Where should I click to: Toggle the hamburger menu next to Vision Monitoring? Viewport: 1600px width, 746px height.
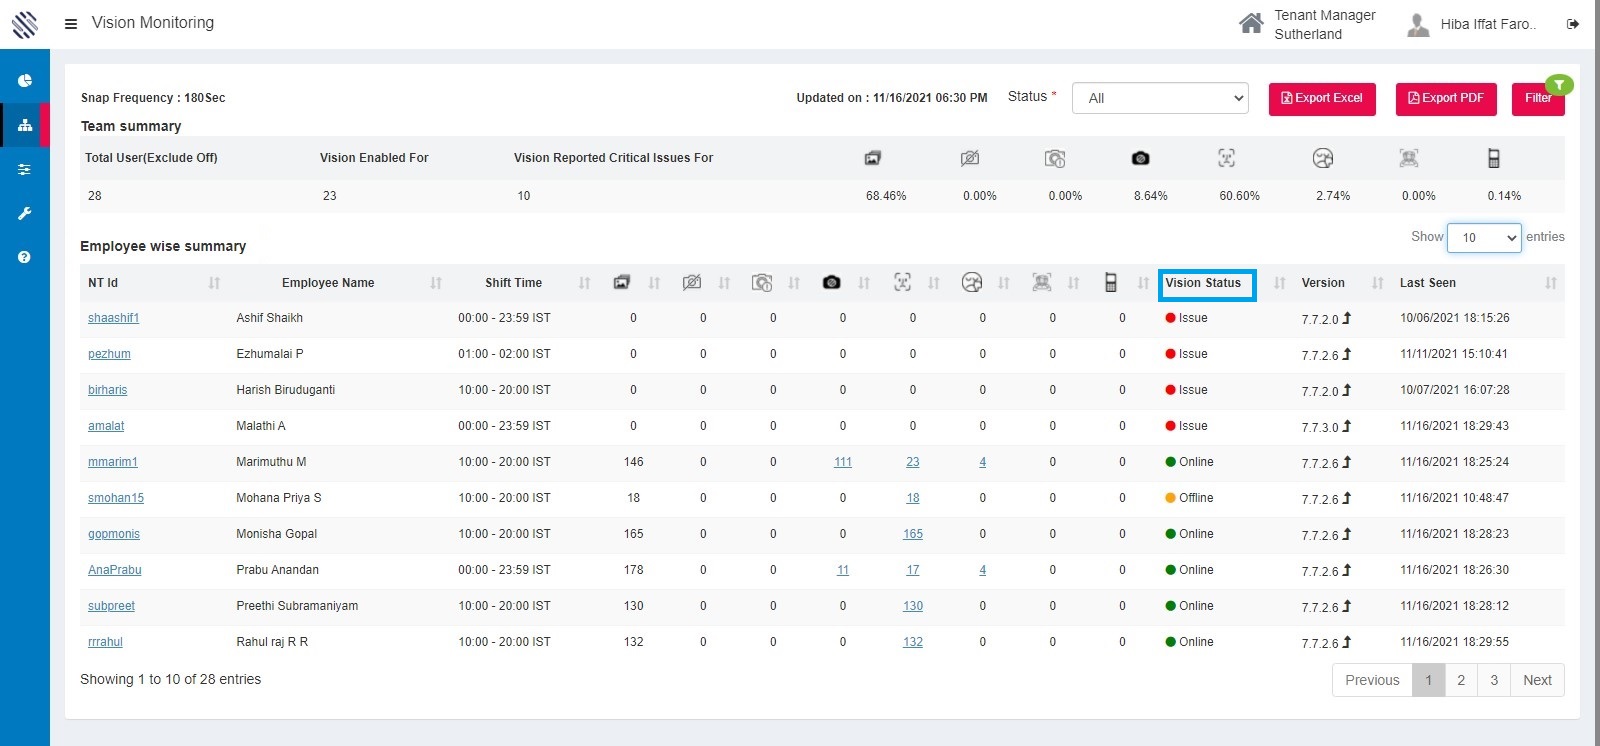[x=71, y=23]
